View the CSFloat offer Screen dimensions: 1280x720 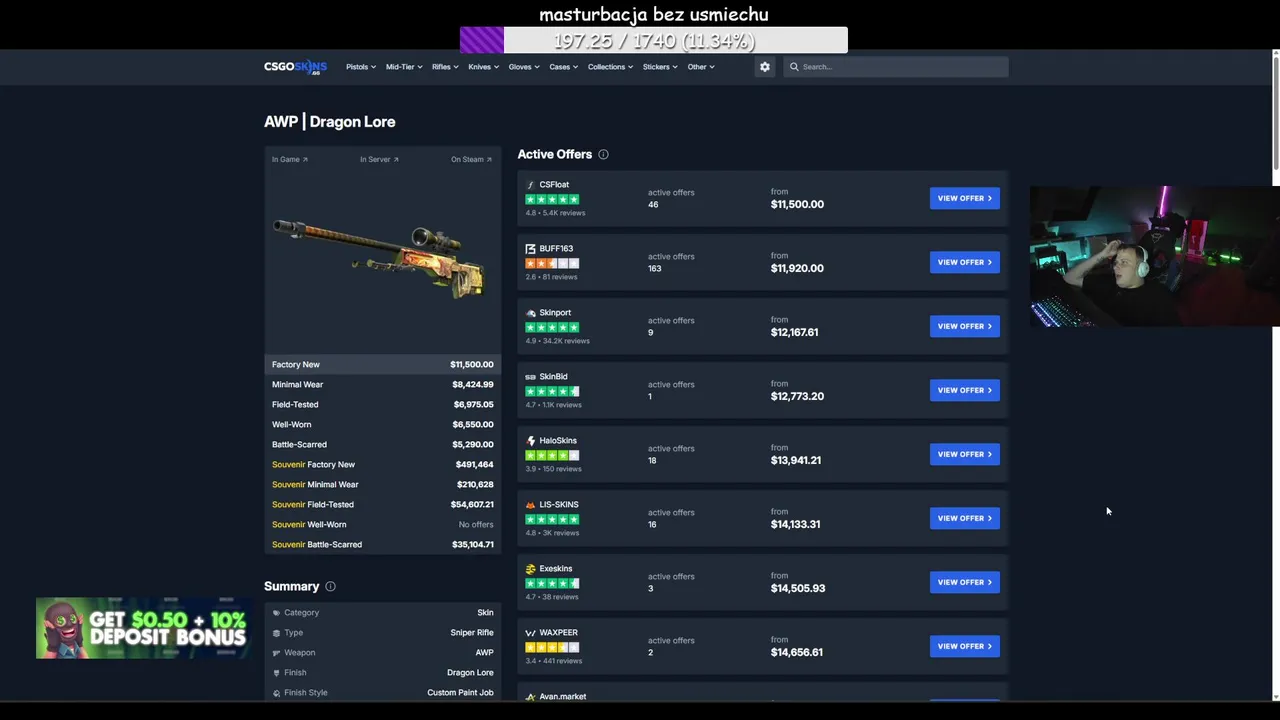tap(964, 198)
